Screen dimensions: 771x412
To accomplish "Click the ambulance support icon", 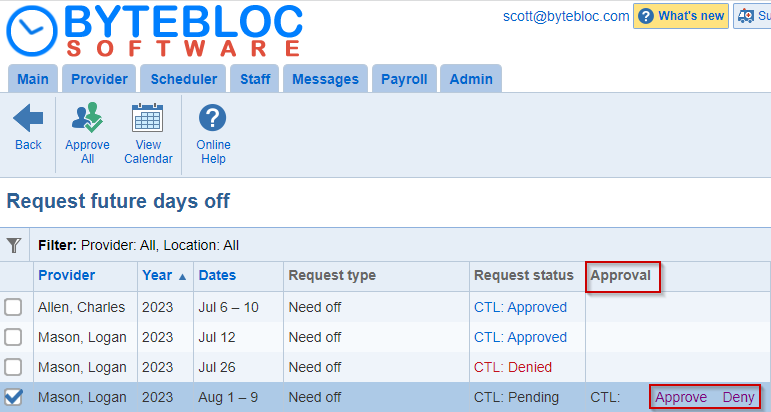I will click(745, 16).
